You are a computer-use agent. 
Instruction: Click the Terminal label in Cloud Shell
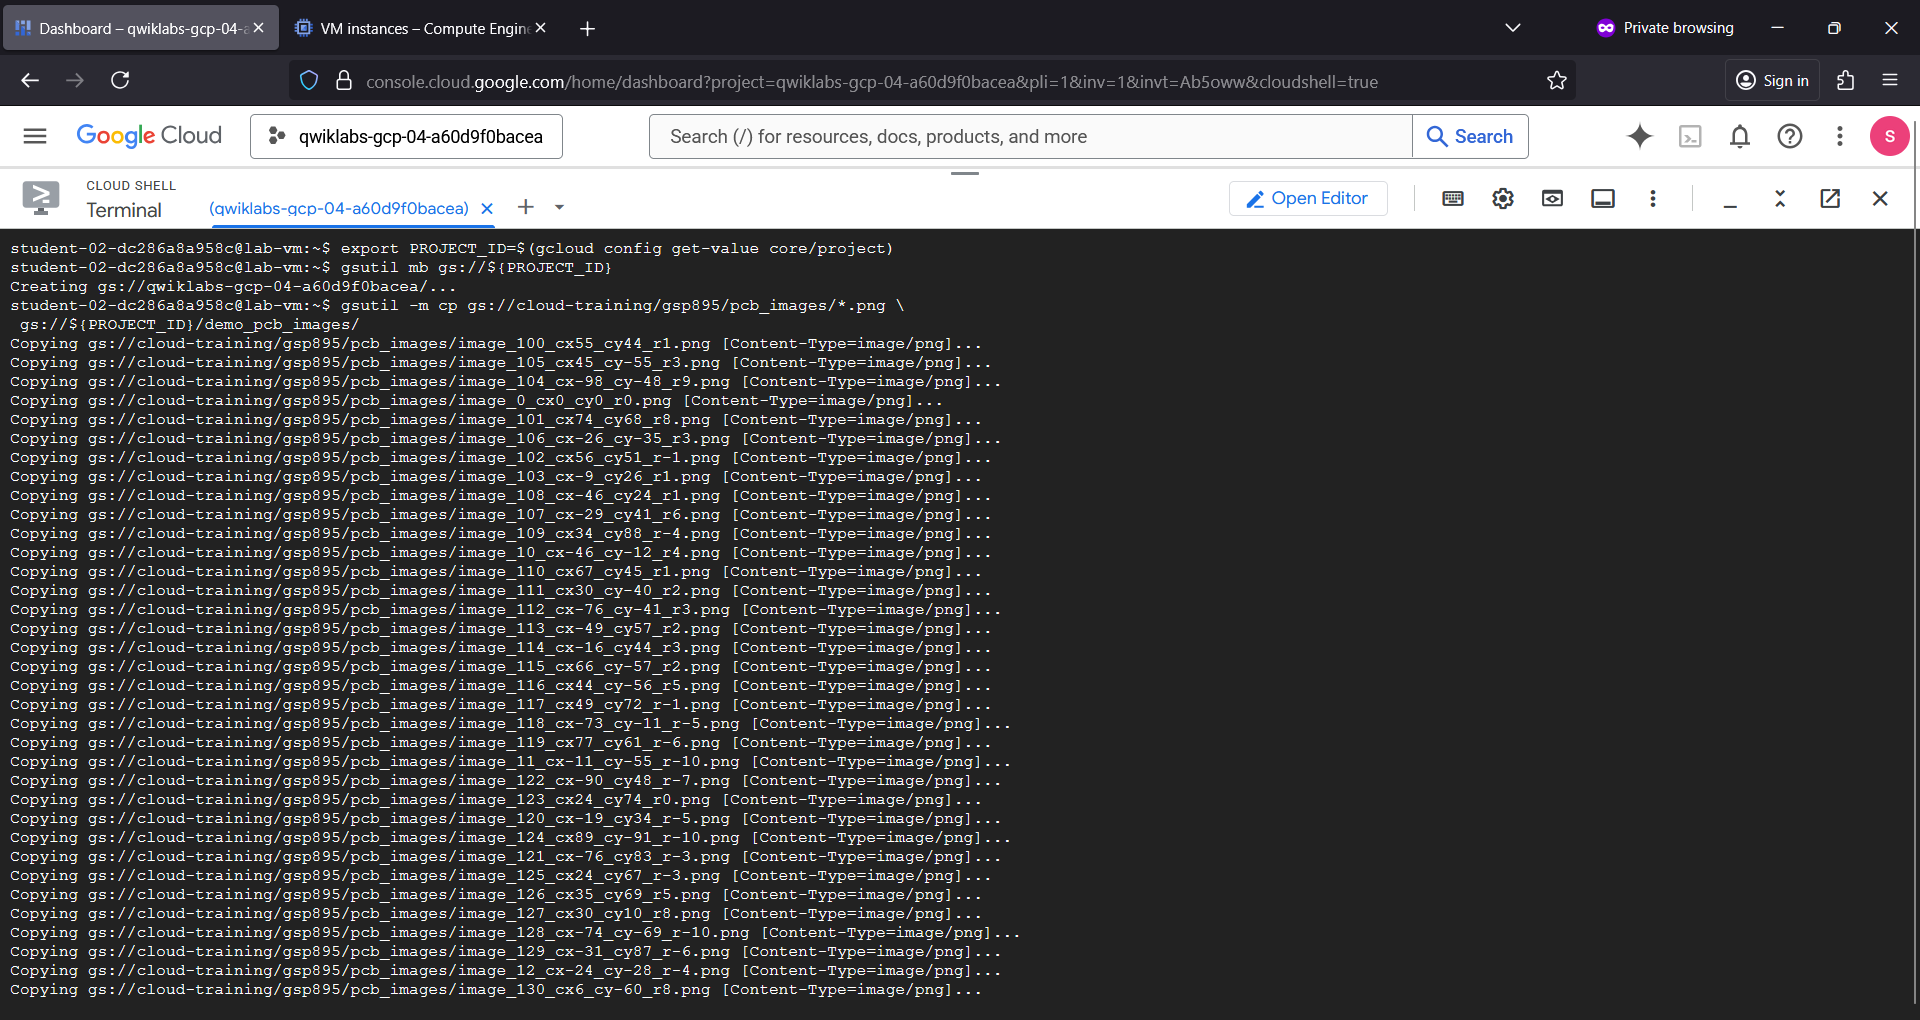tap(124, 210)
